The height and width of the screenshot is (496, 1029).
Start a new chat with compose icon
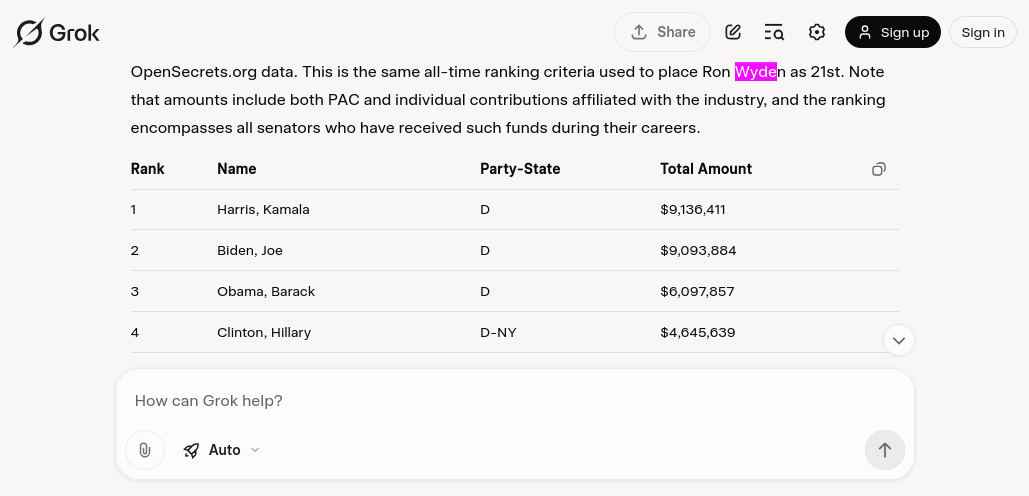tap(733, 32)
